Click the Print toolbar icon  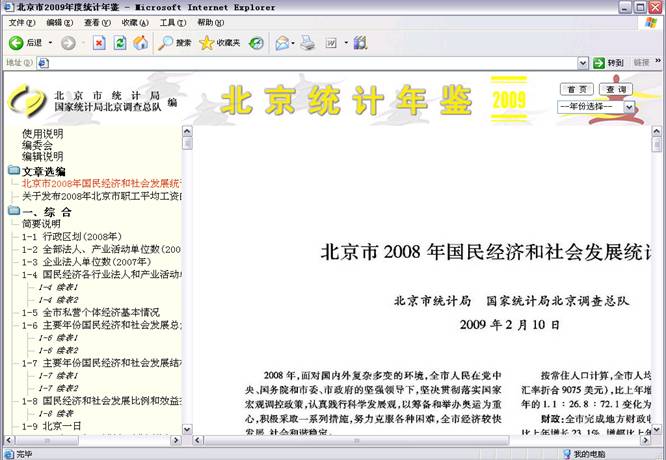tap(308, 43)
